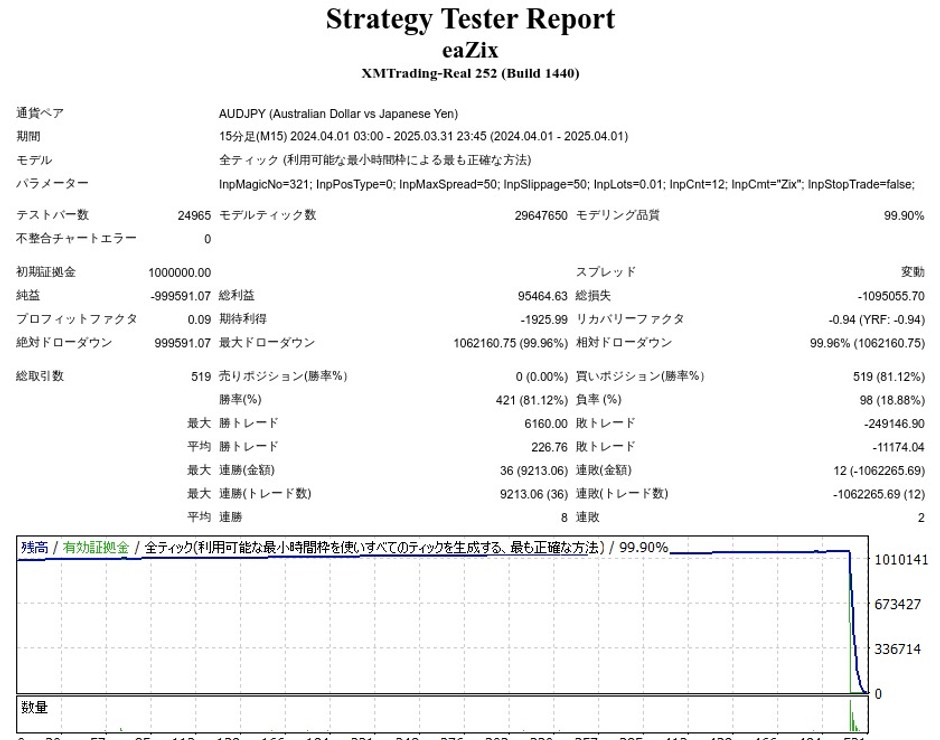Click the 連勝(トレード数) value 9213.06 (36)
Image resolution: width=940 pixels, height=740 pixels.
click(x=534, y=494)
